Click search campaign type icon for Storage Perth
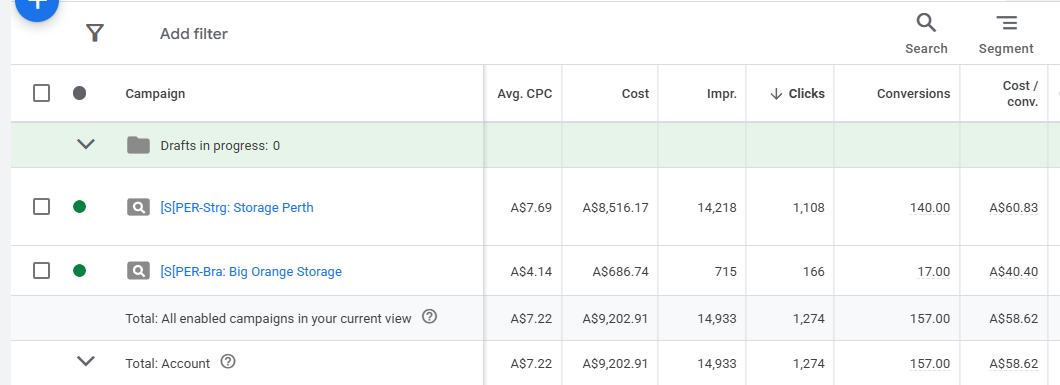1060x385 pixels. (x=138, y=207)
